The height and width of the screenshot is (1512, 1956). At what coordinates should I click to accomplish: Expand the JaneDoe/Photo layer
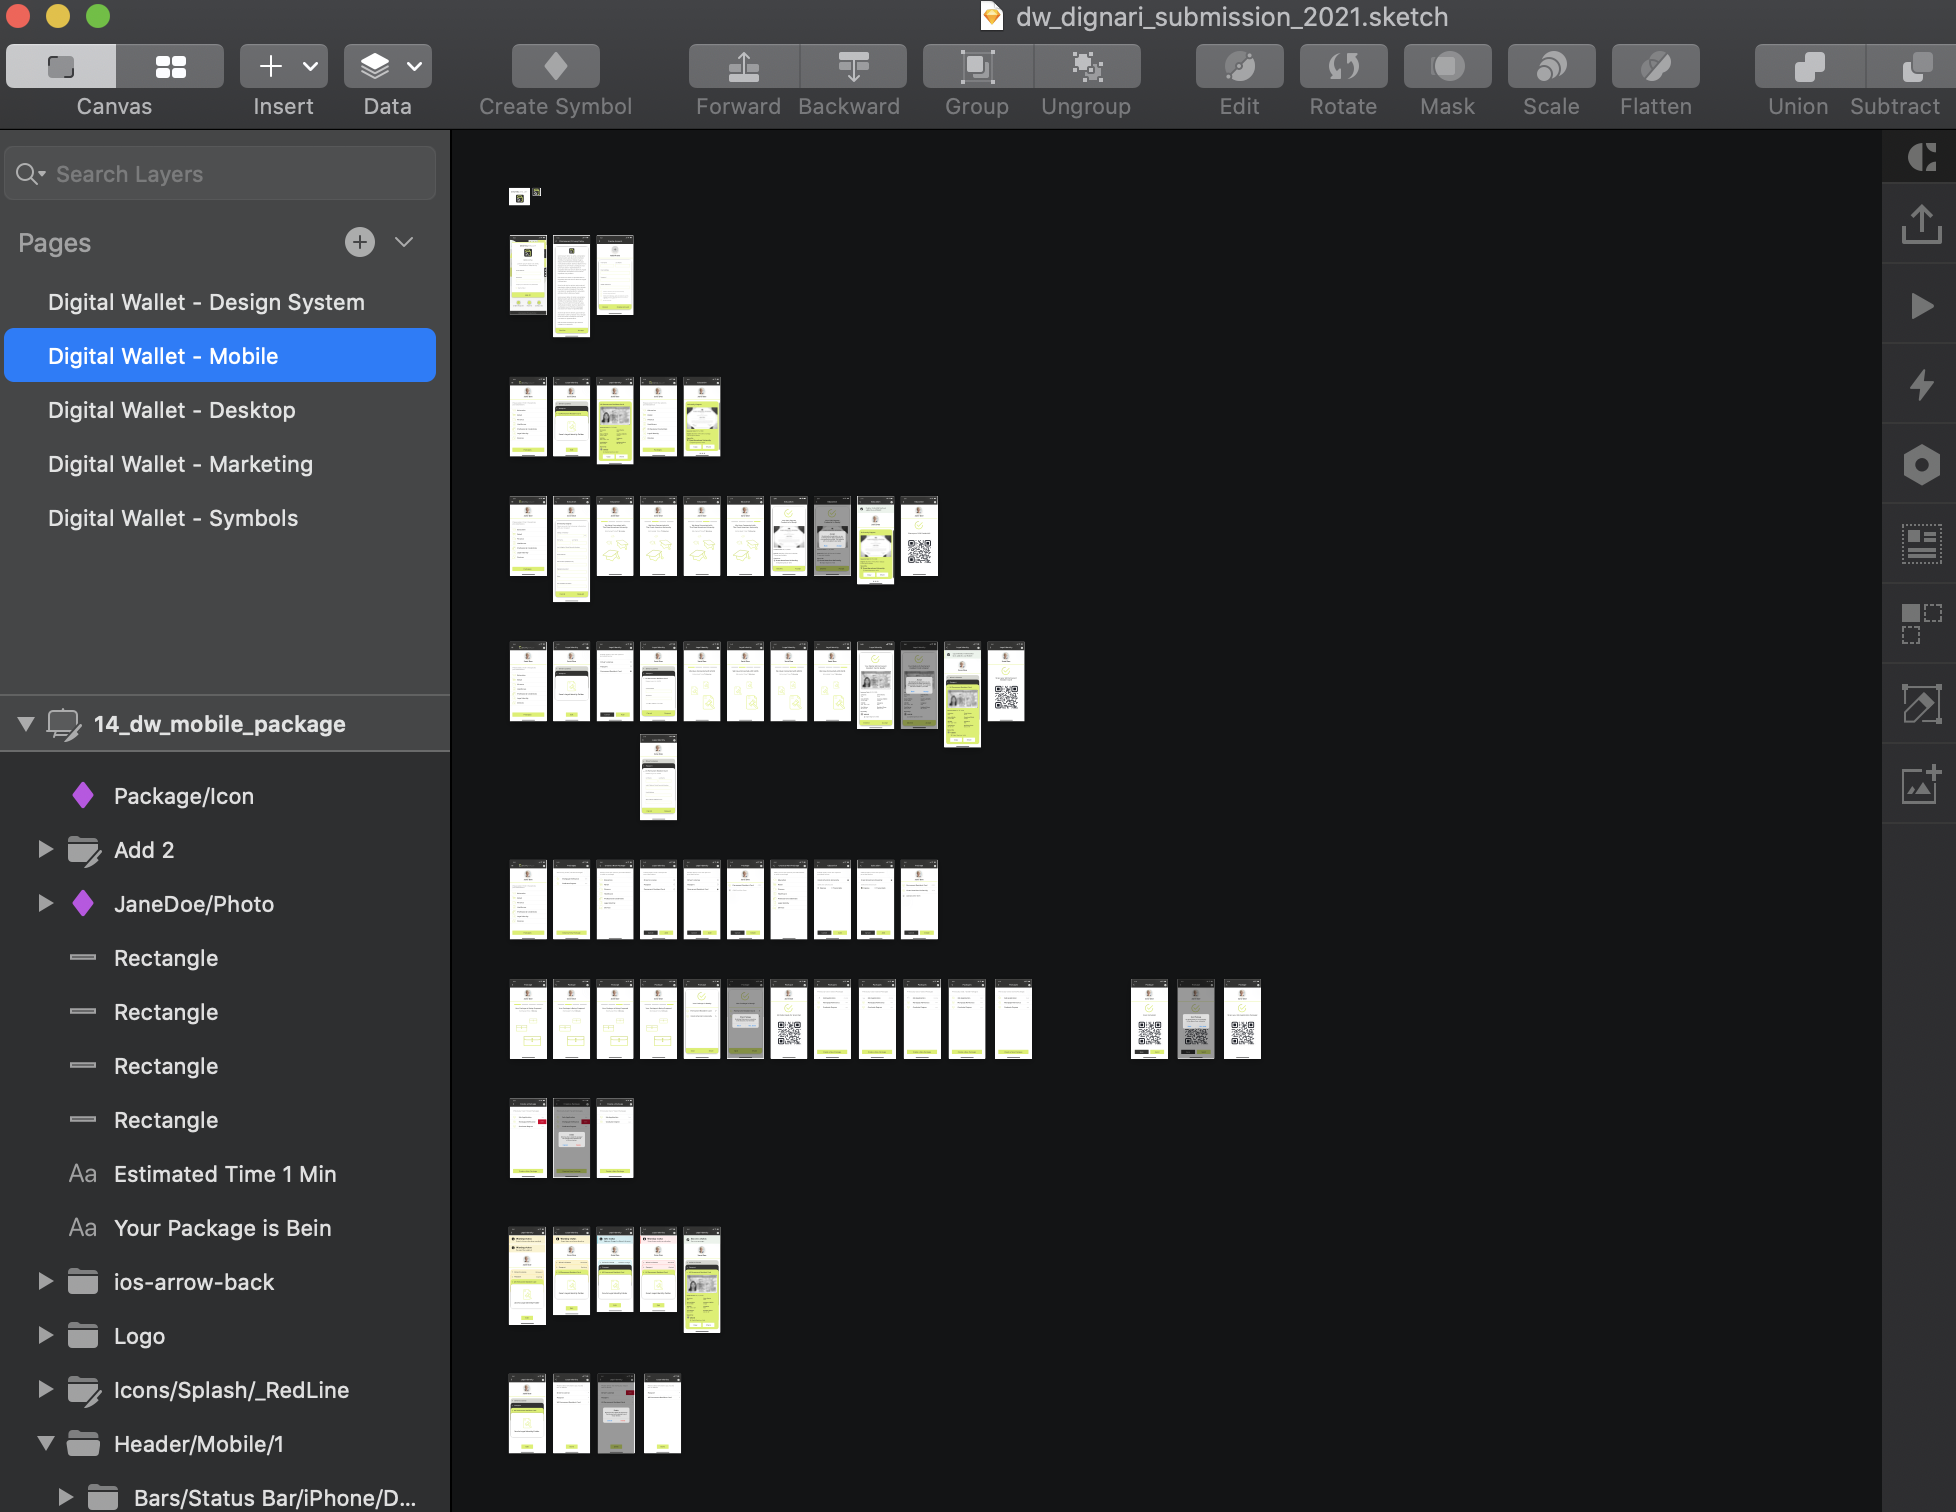[x=45, y=903]
